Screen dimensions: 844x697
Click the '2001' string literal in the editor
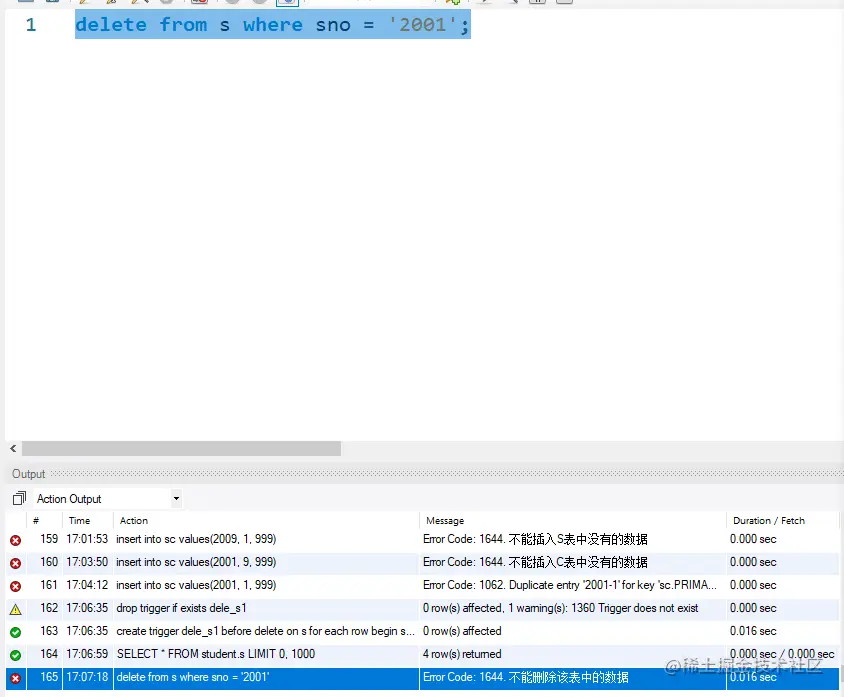click(x=423, y=25)
